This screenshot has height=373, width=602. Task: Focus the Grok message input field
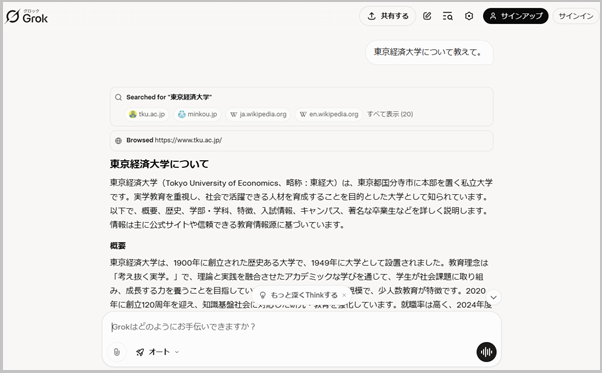pos(301,327)
